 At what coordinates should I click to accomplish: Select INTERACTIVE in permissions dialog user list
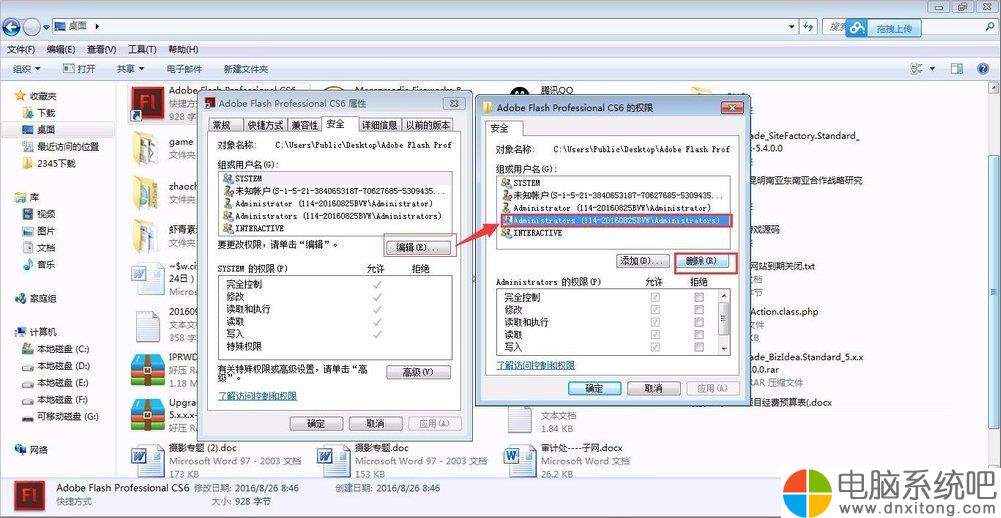click(538, 233)
